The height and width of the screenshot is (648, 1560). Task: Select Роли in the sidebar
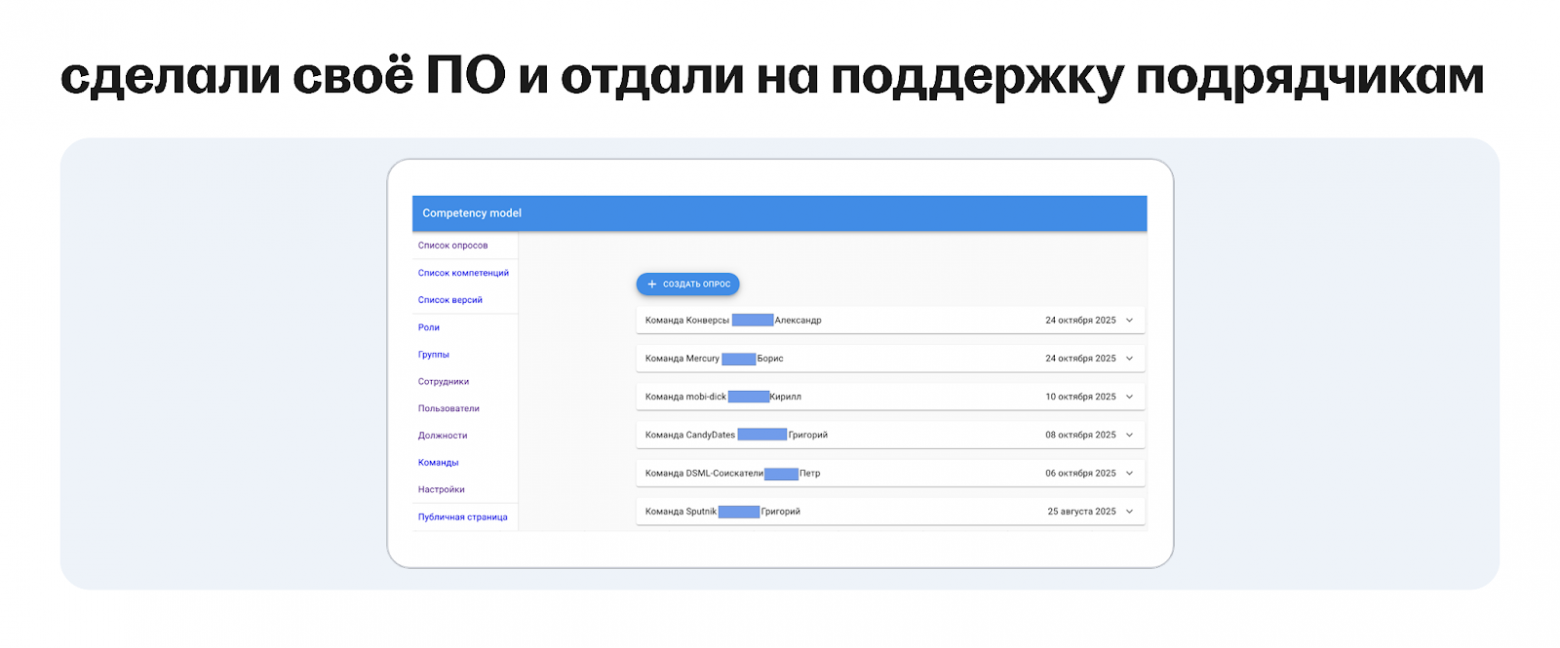coord(429,327)
